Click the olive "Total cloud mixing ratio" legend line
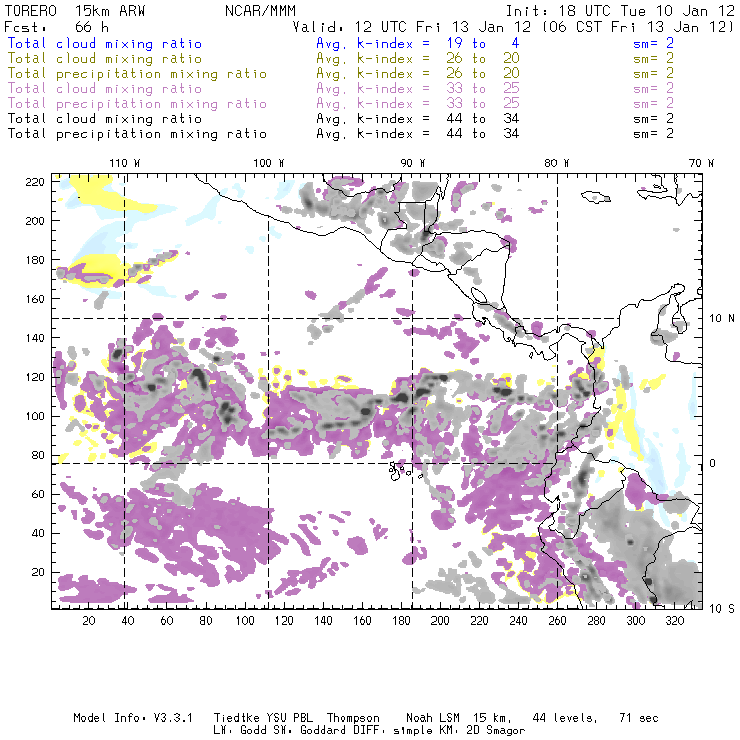 click(105, 59)
